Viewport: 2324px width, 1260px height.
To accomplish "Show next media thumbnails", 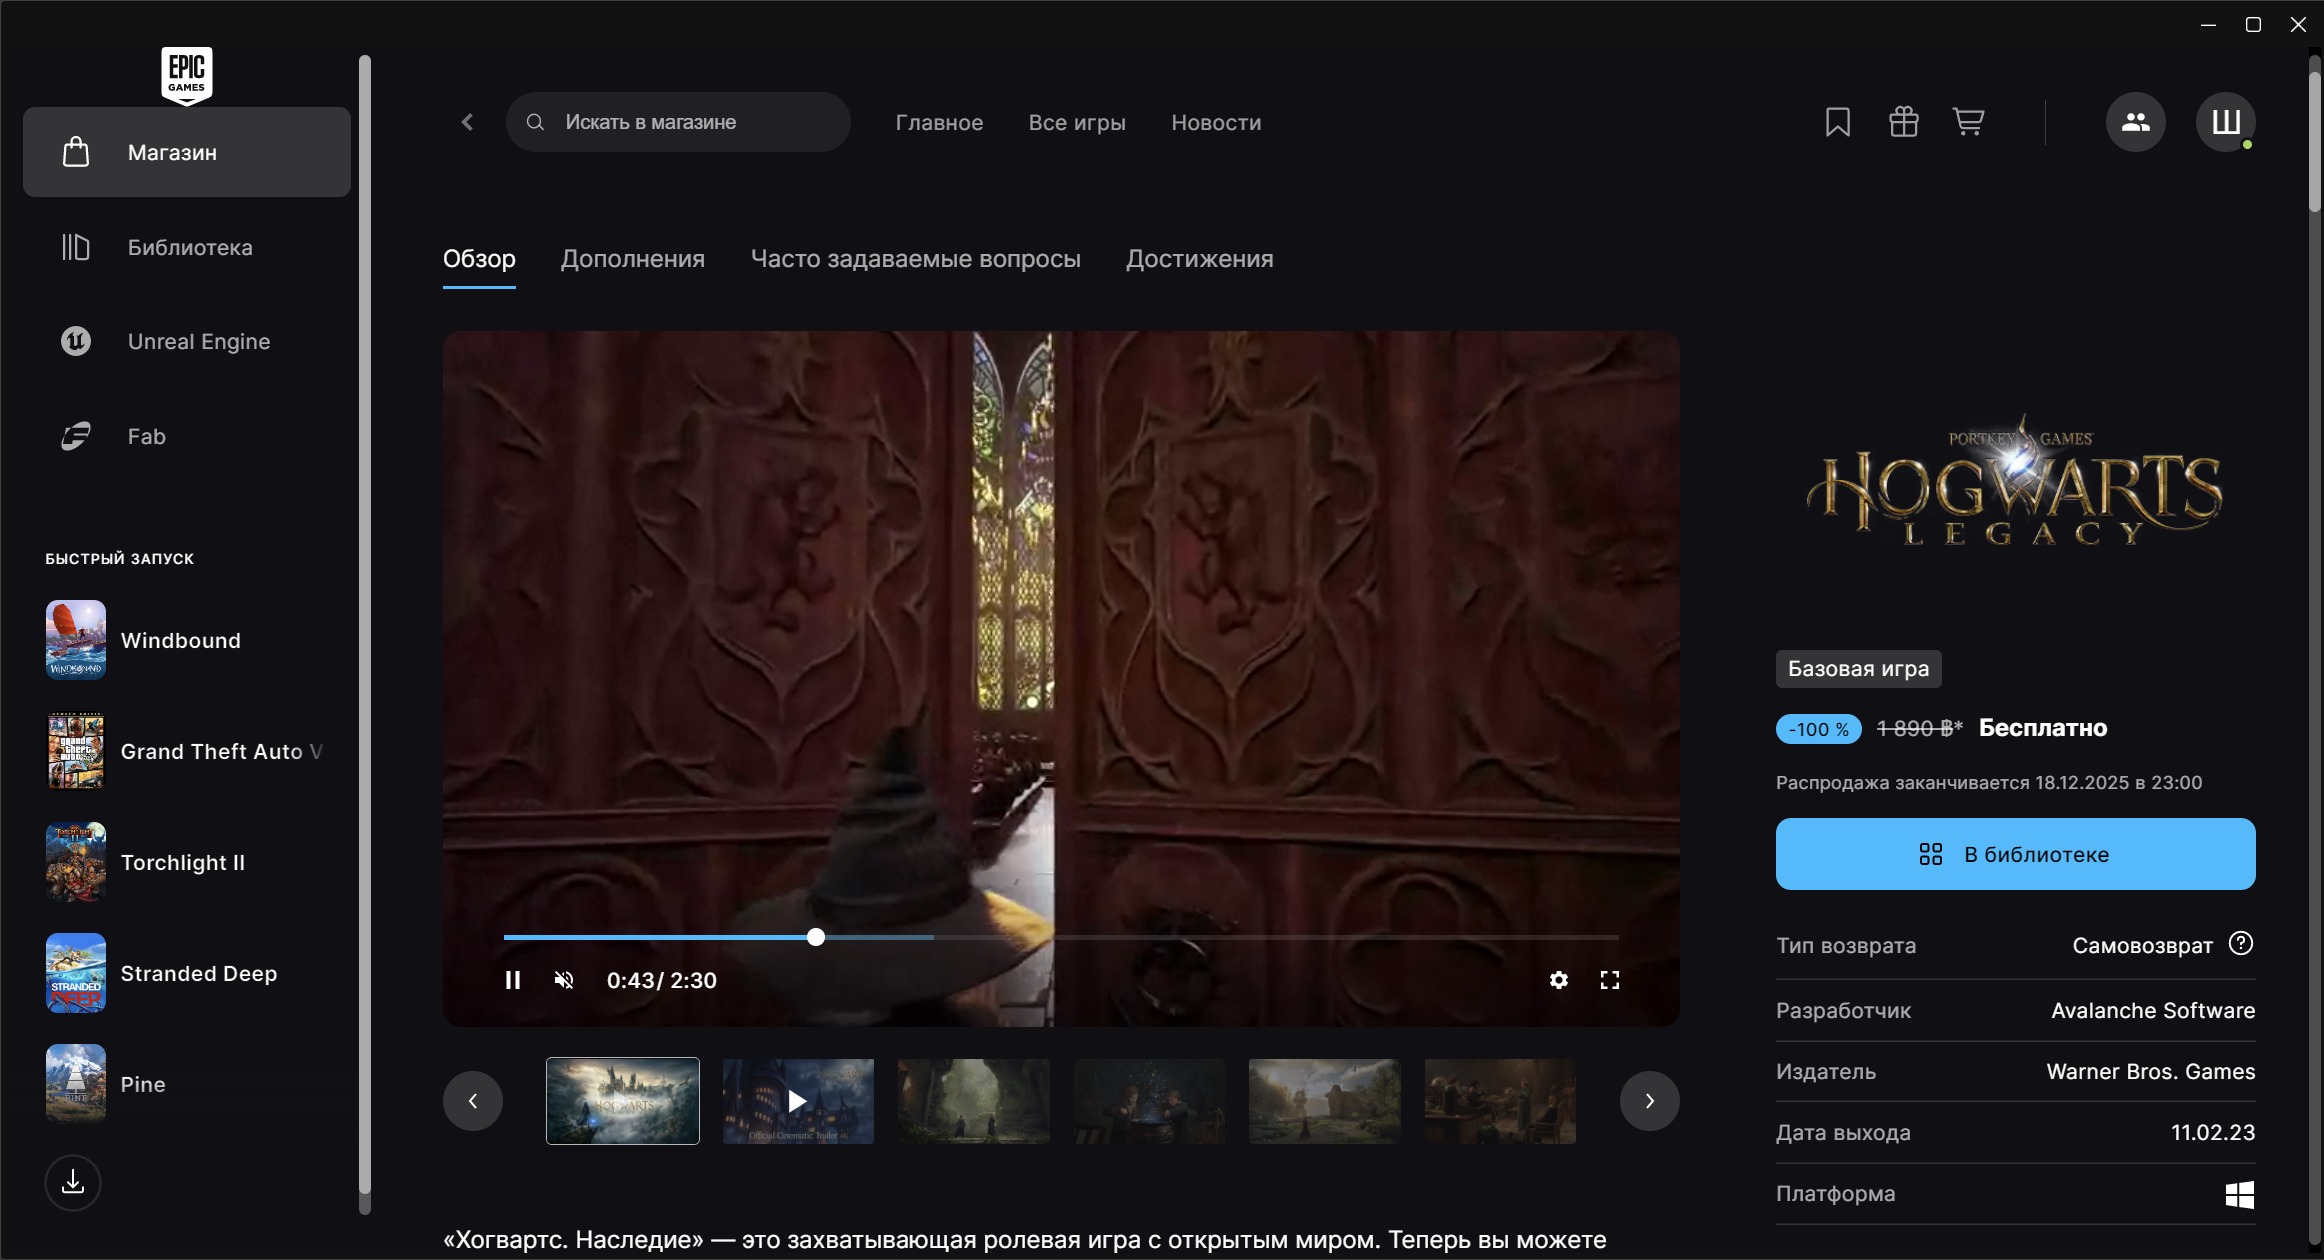I will click(1649, 1101).
